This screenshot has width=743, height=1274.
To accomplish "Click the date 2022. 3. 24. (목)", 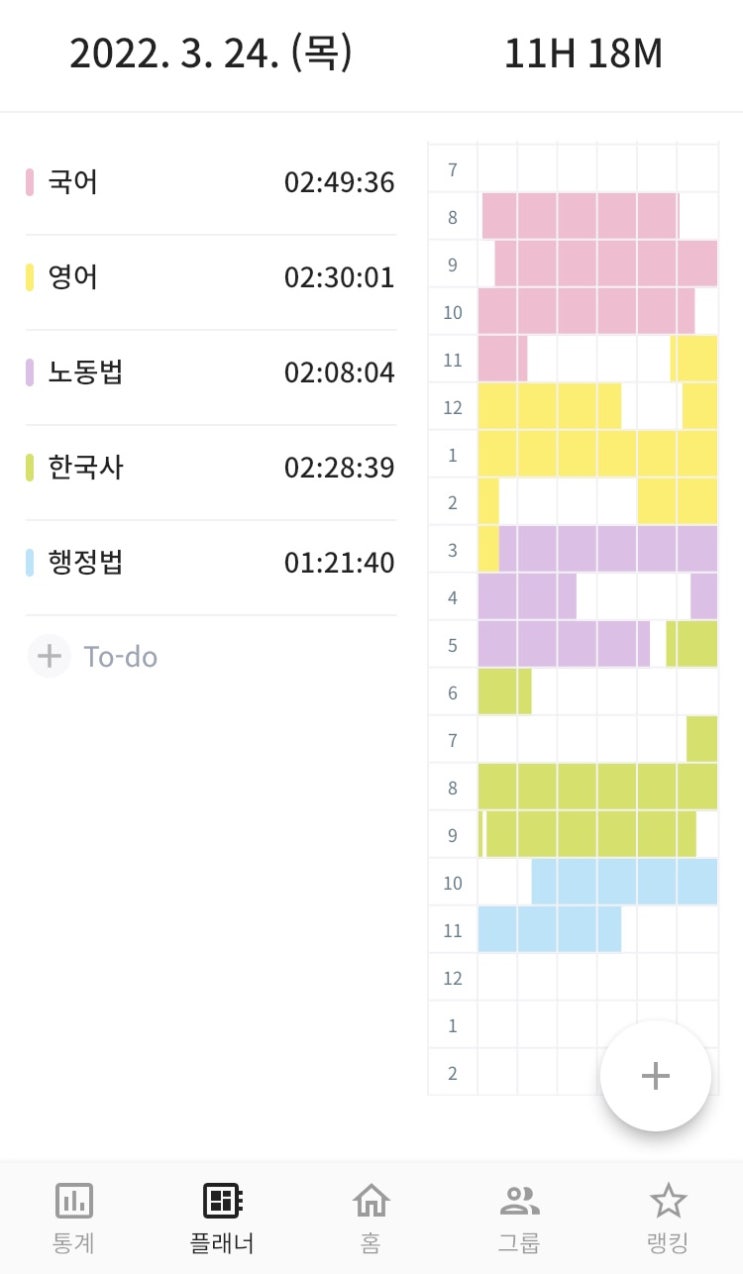I will [211, 53].
